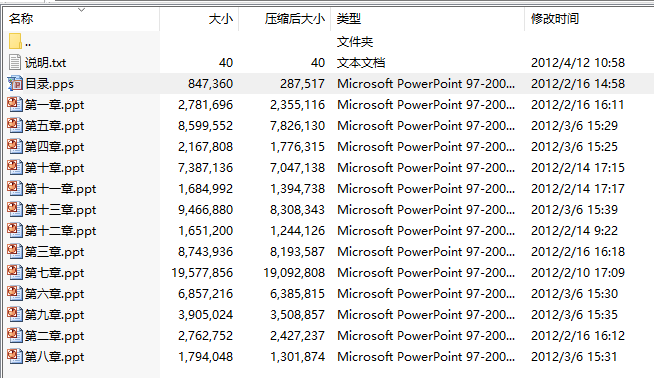Select the file name 第十三章.ppt
Image resolution: width=654 pixels, height=378 pixels.
(x=60, y=210)
